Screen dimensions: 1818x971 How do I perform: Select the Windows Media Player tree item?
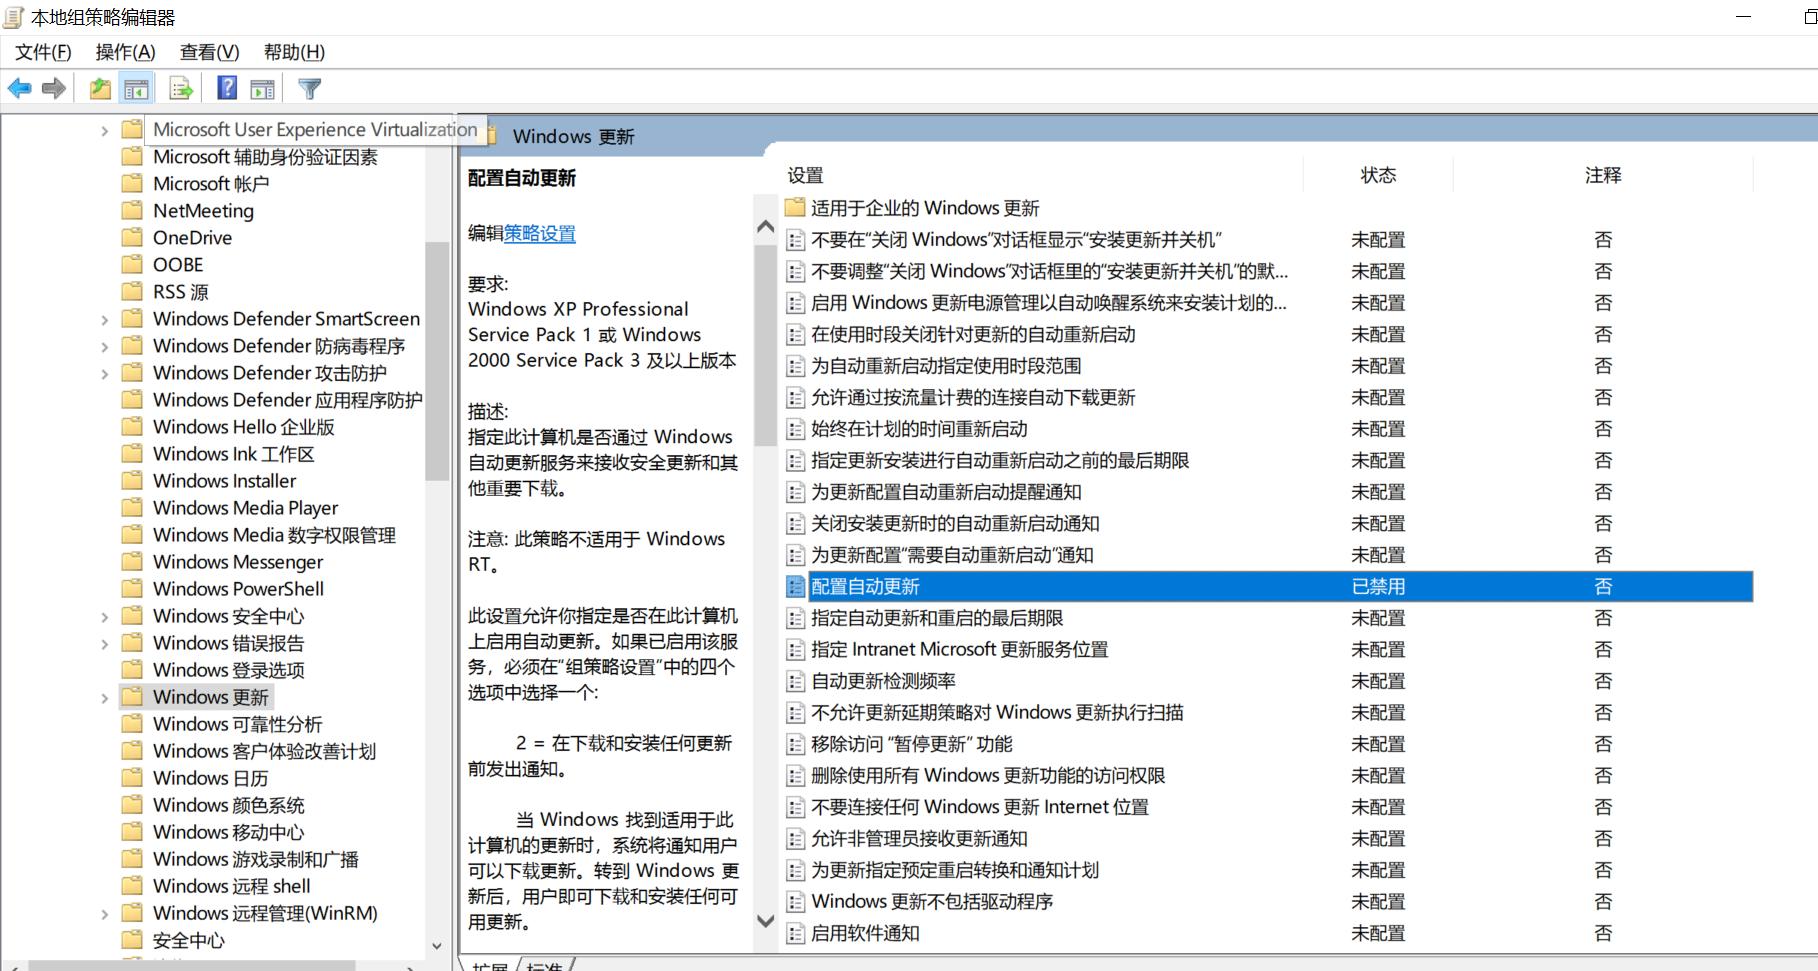point(245,507)
